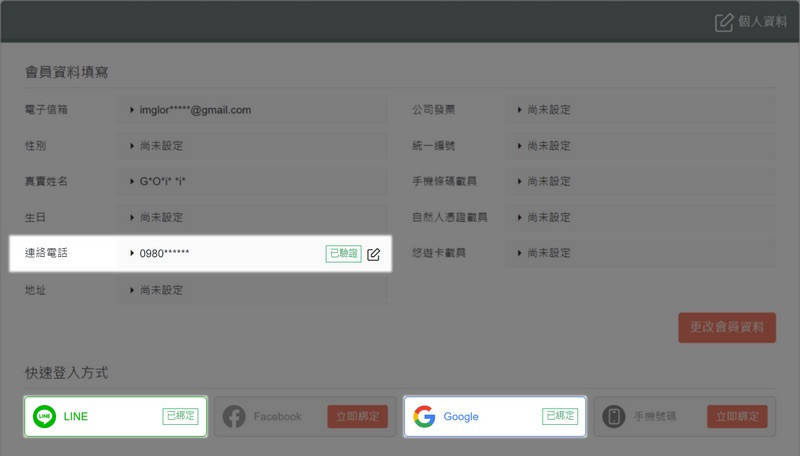Click the 手機條碼載具 field

[x=640, y=182]
